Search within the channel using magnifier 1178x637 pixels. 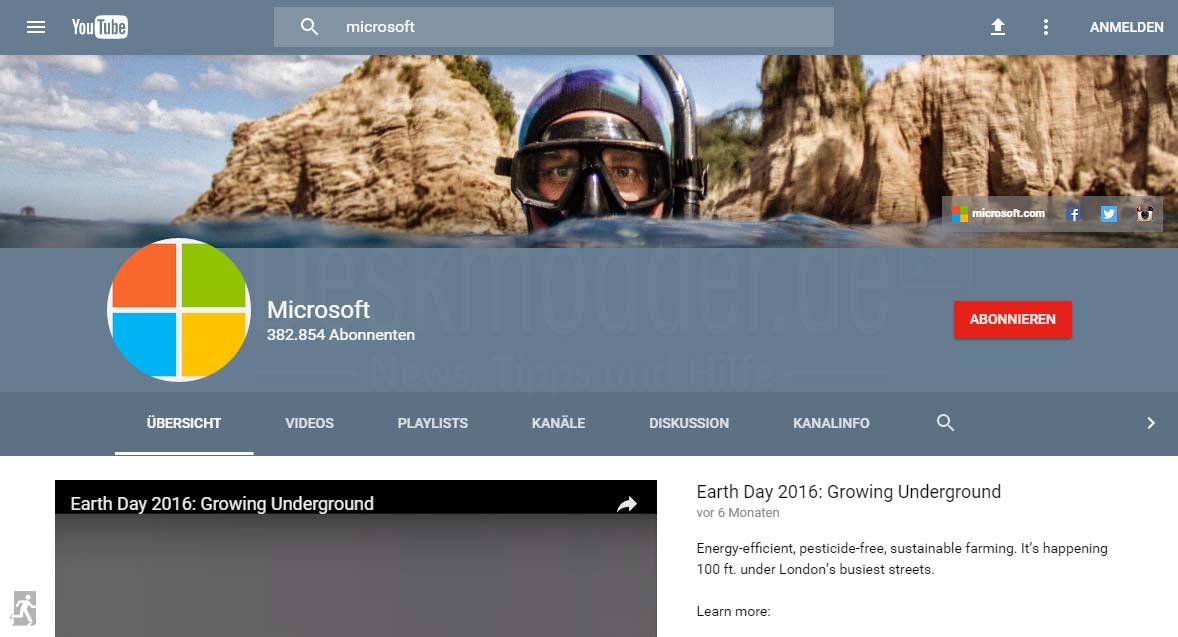click(945, 423)
